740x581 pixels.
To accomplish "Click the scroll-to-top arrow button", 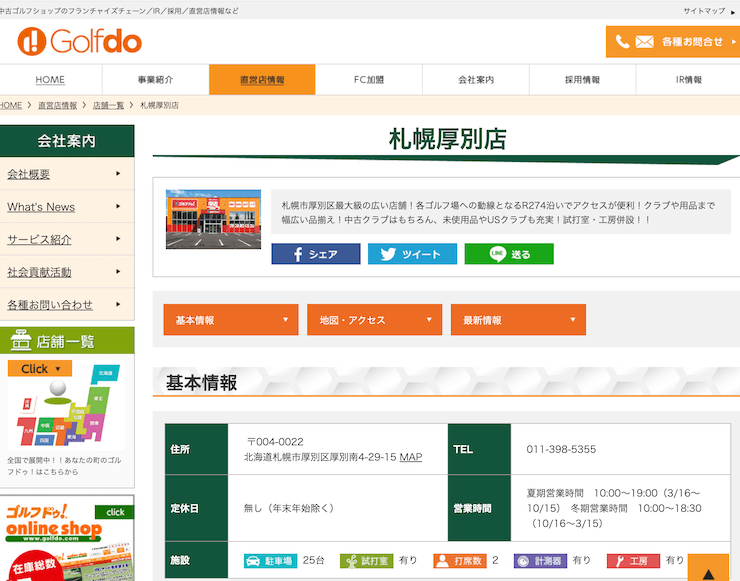I will pyautogui.click(x=708, y=571).
